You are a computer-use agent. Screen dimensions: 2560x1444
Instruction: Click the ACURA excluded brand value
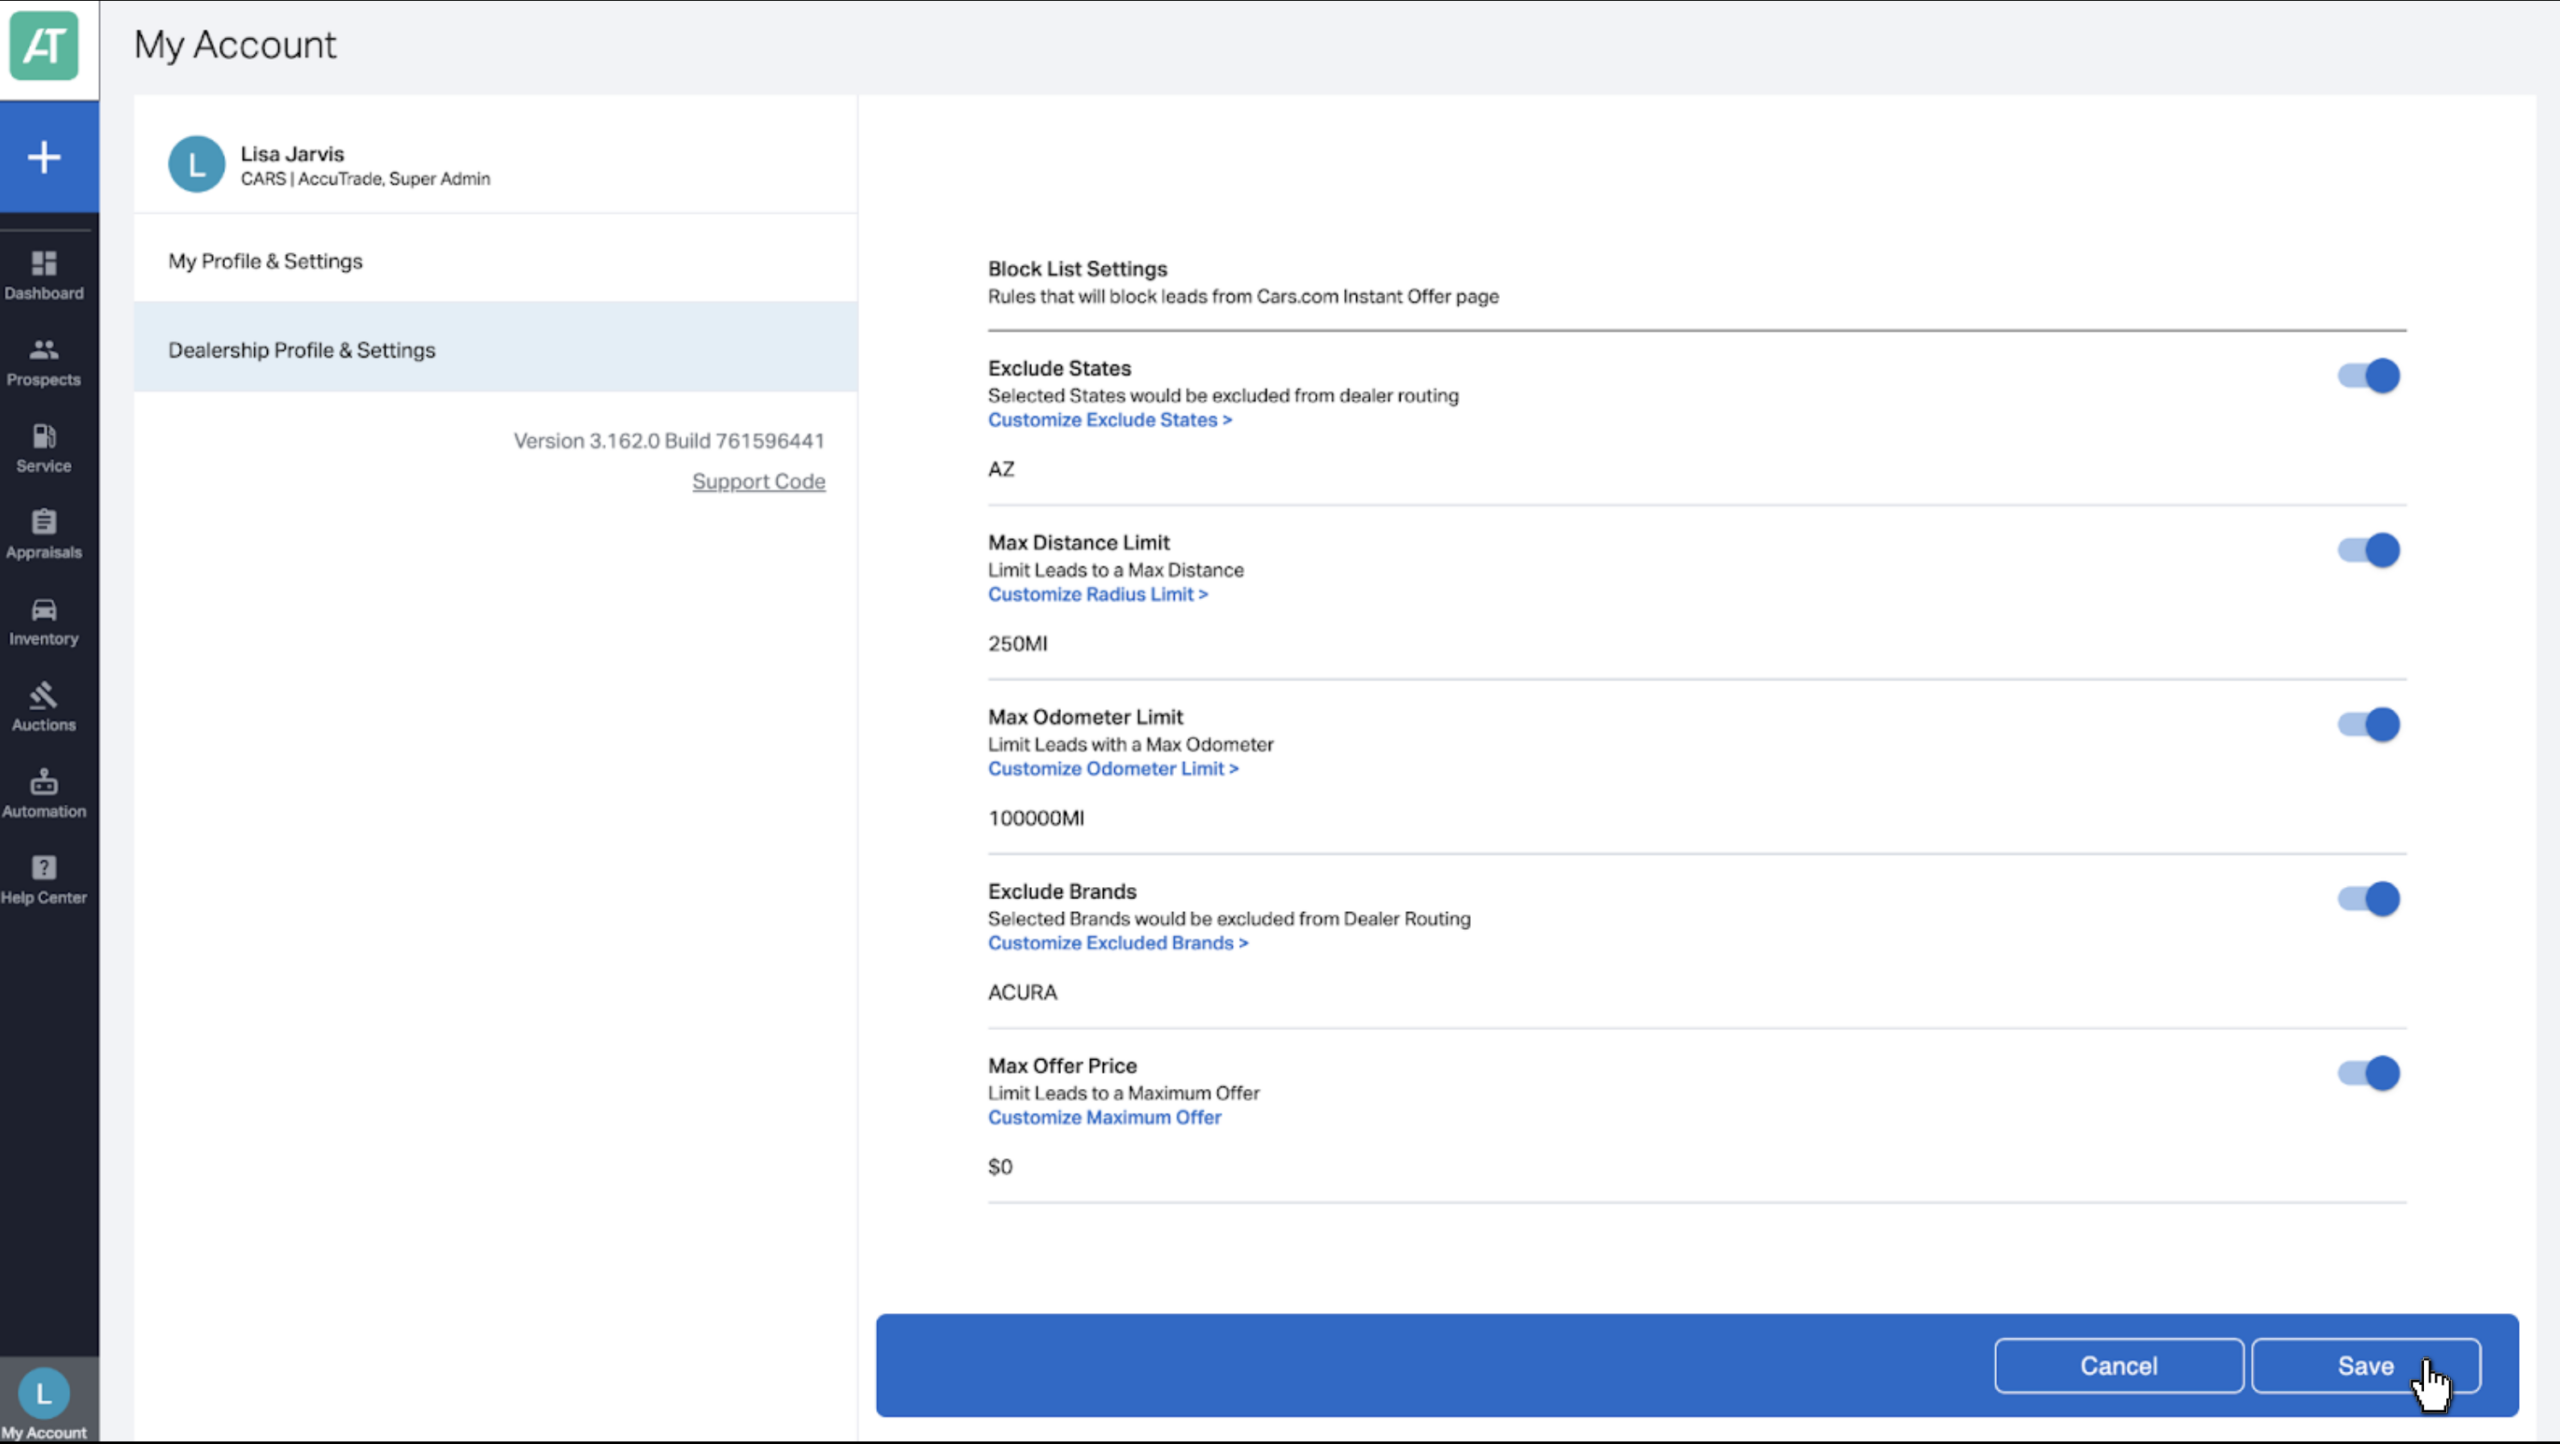(1022, 992)
